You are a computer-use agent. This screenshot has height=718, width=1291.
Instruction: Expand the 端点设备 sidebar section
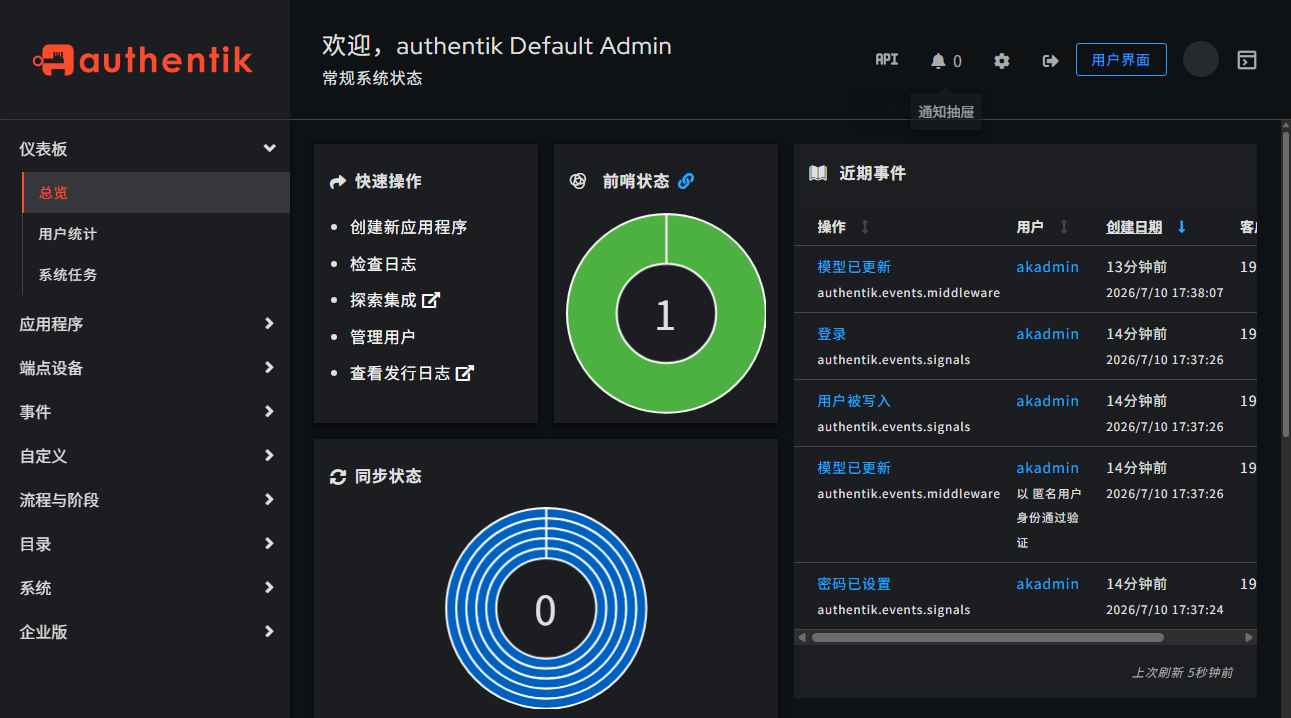(145, 368)
